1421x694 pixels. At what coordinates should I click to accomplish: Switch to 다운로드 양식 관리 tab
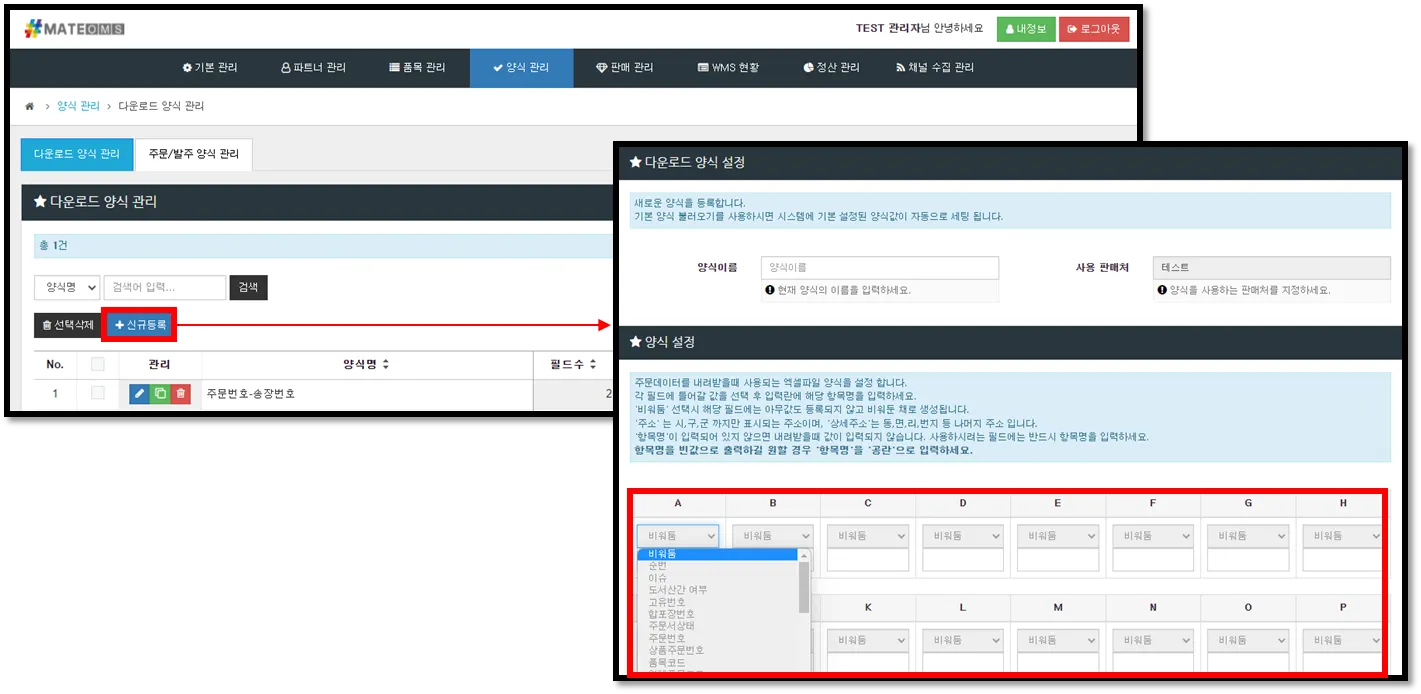(76, 154)
